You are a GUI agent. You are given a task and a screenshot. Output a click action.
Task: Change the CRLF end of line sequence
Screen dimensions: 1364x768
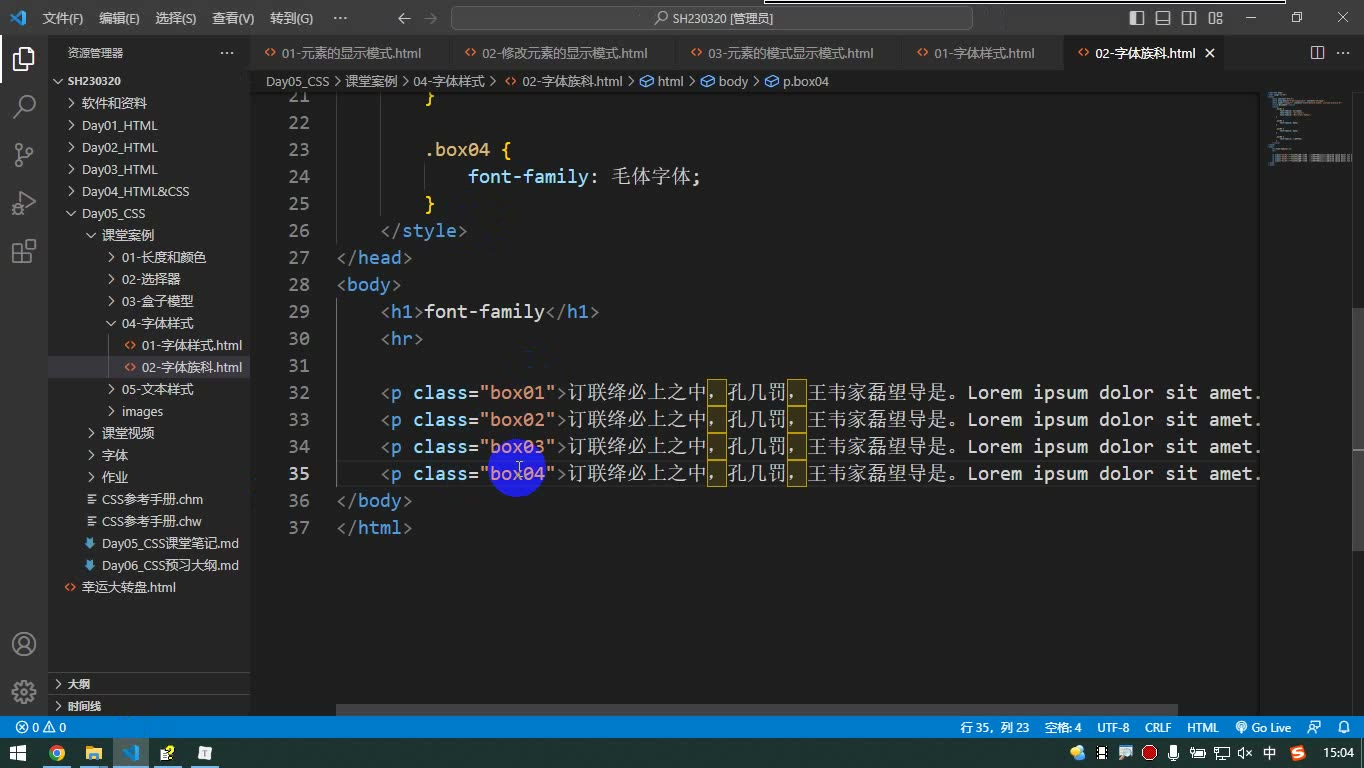[1158, 728]
